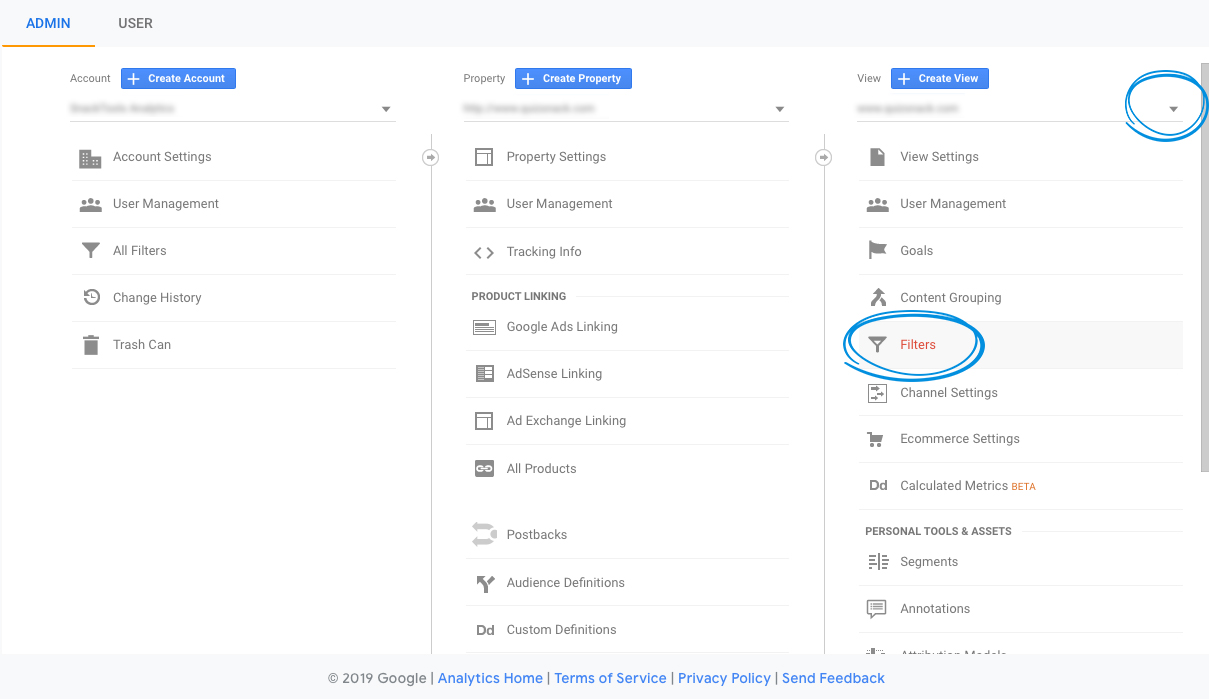This screenshot has height=699, width=1209.
Task: Open the Analytics Home footer link
Action: (x=490, y=678)
